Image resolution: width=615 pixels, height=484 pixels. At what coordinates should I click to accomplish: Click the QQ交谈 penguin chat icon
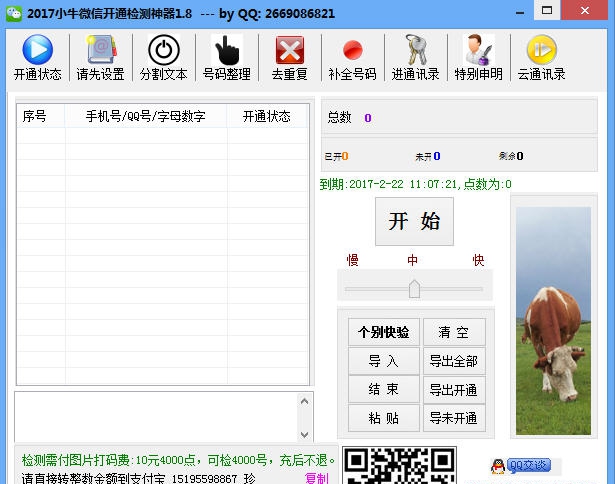[521, 466]
